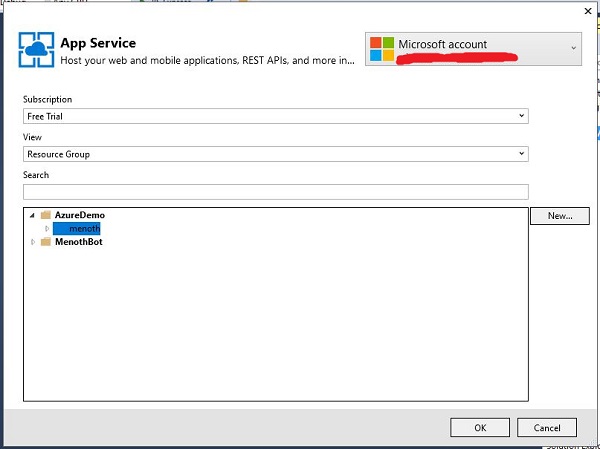The height and width of the screenshot is (449, 600).
Task: Open the Subscription dropdown showing Free Trial
Action: click(275, 116)
